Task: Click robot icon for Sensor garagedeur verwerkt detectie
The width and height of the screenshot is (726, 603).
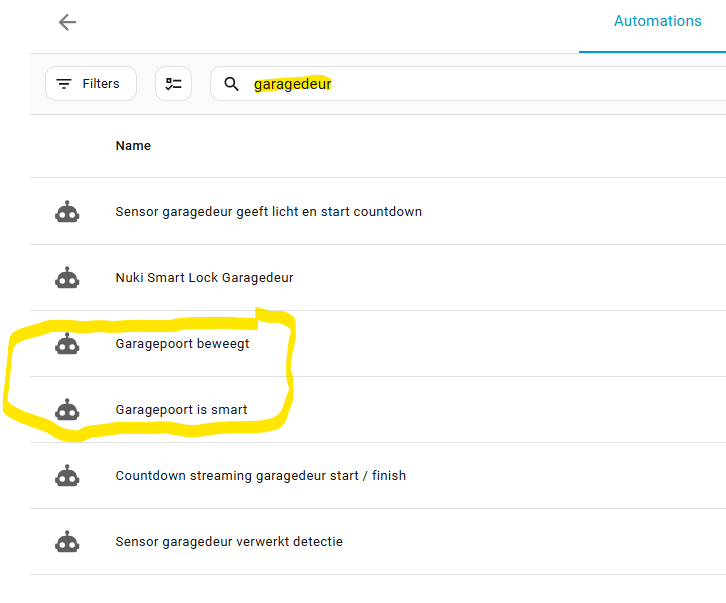Action: click(x=67, y=542)
